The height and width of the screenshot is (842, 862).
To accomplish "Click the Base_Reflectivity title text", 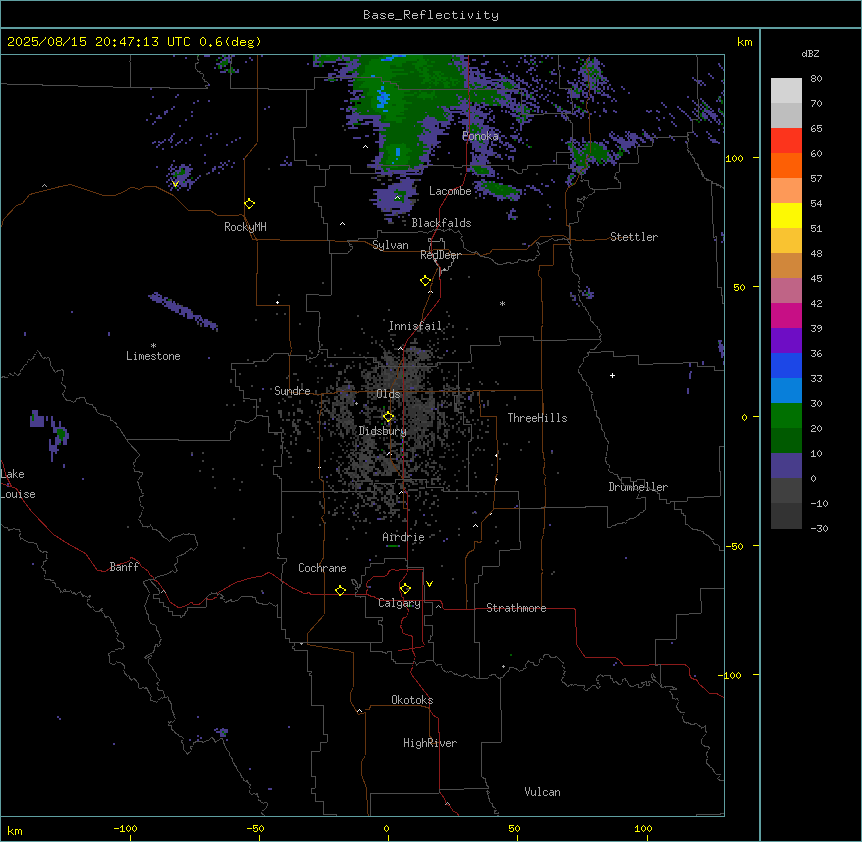I will (x=431, y=15).
